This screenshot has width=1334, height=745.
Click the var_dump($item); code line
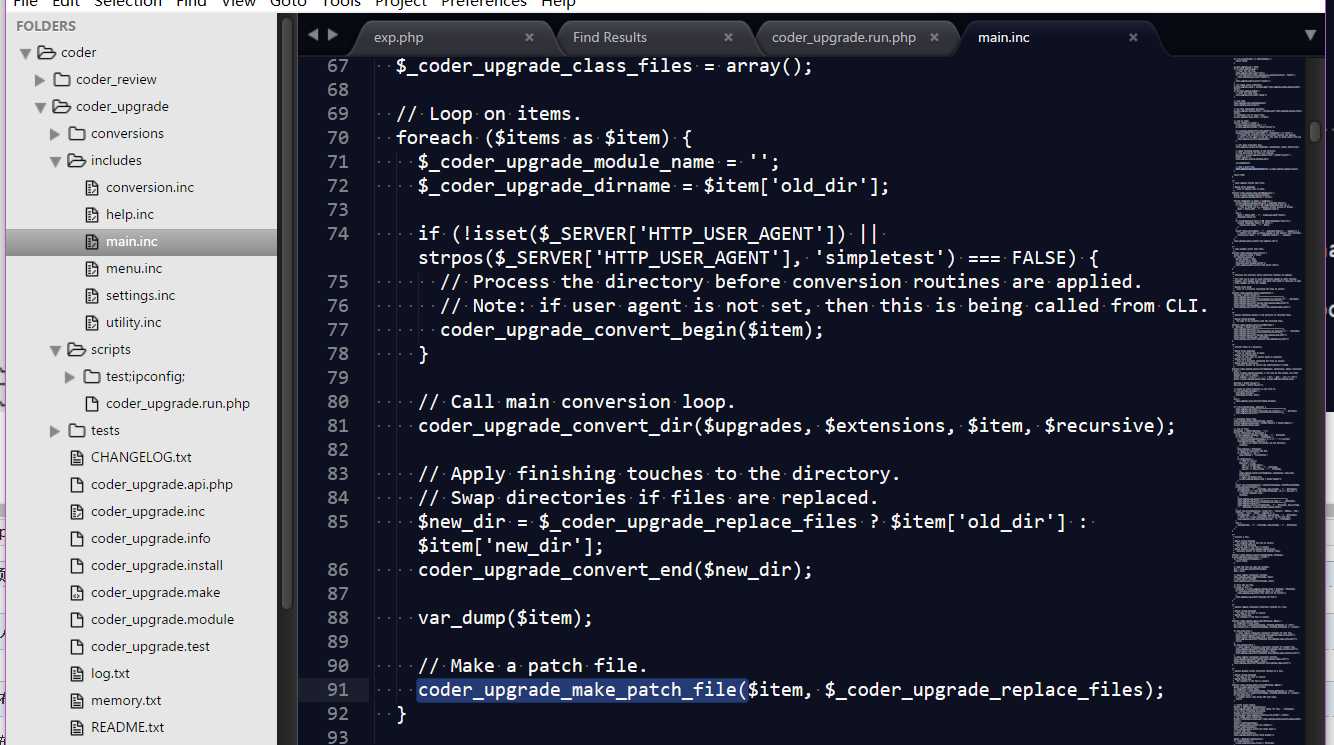(505, 618)
